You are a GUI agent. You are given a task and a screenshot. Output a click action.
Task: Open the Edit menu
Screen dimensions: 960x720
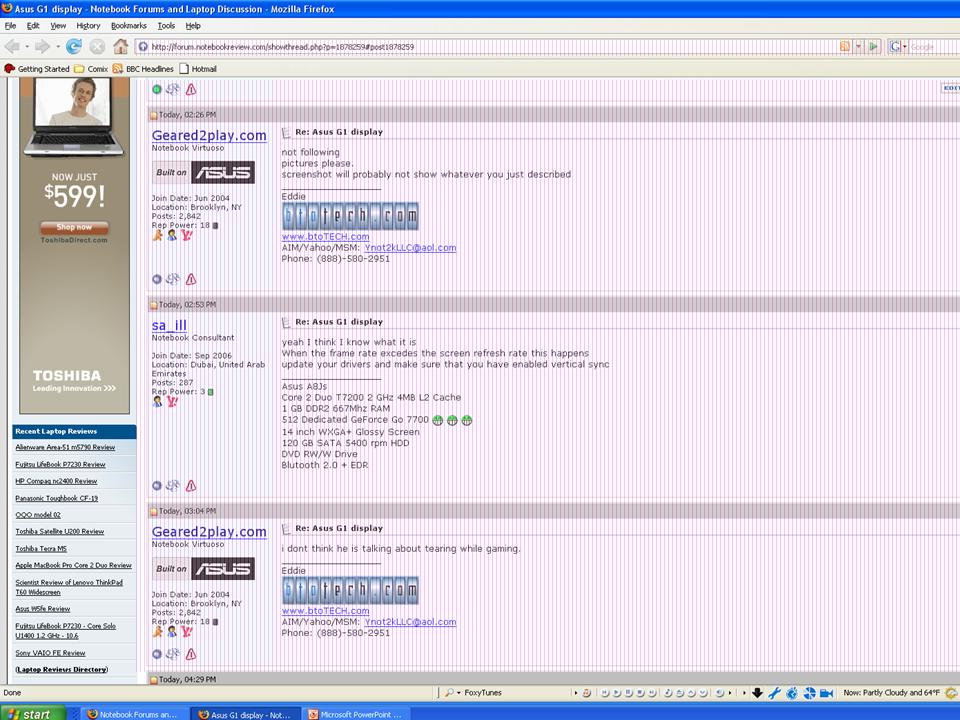[x=33, y=26]
